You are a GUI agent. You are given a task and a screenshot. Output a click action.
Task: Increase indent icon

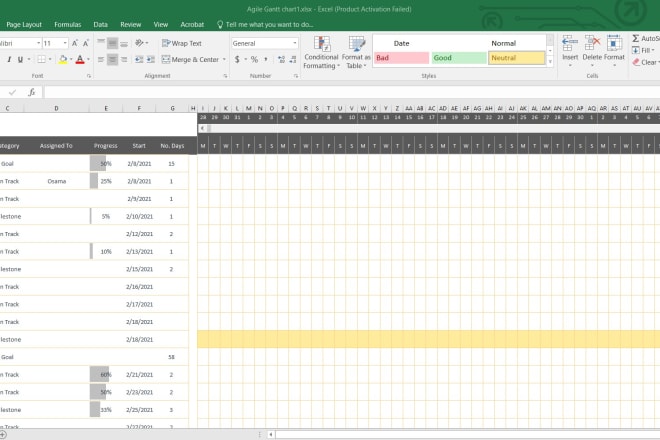coord(151,59)
